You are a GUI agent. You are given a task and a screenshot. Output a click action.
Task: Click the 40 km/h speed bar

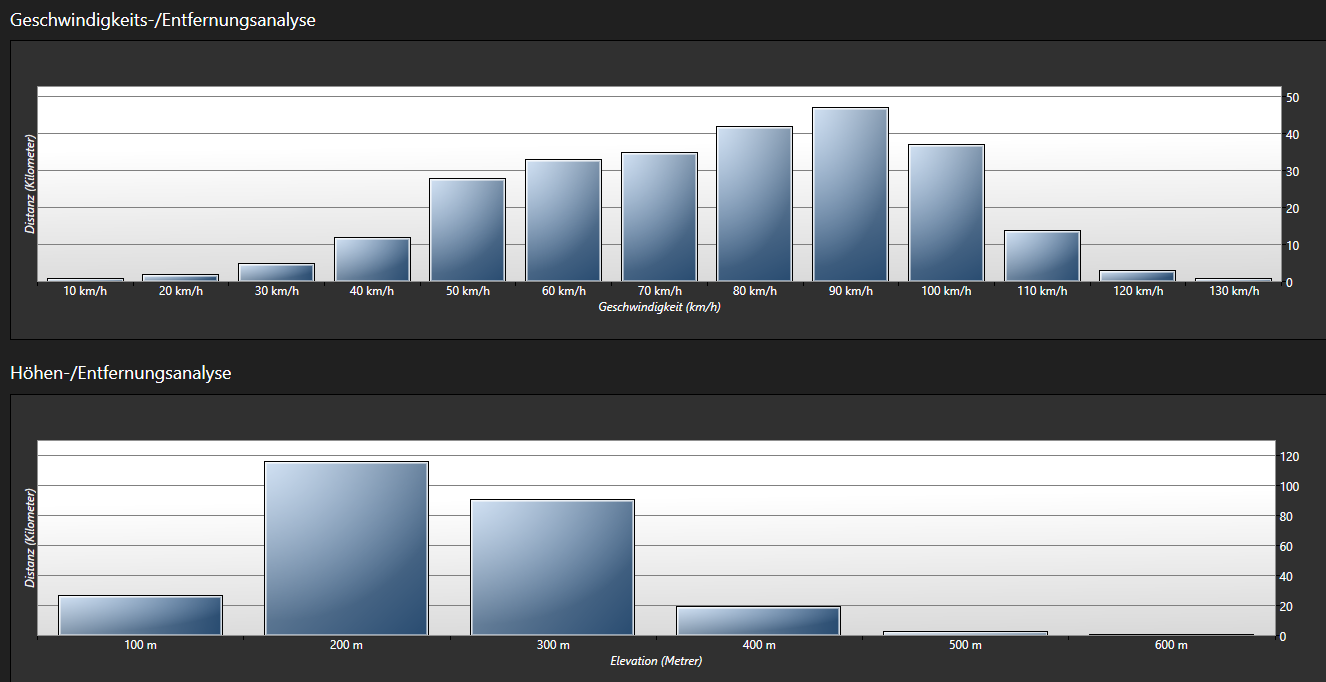click(372, 259)
